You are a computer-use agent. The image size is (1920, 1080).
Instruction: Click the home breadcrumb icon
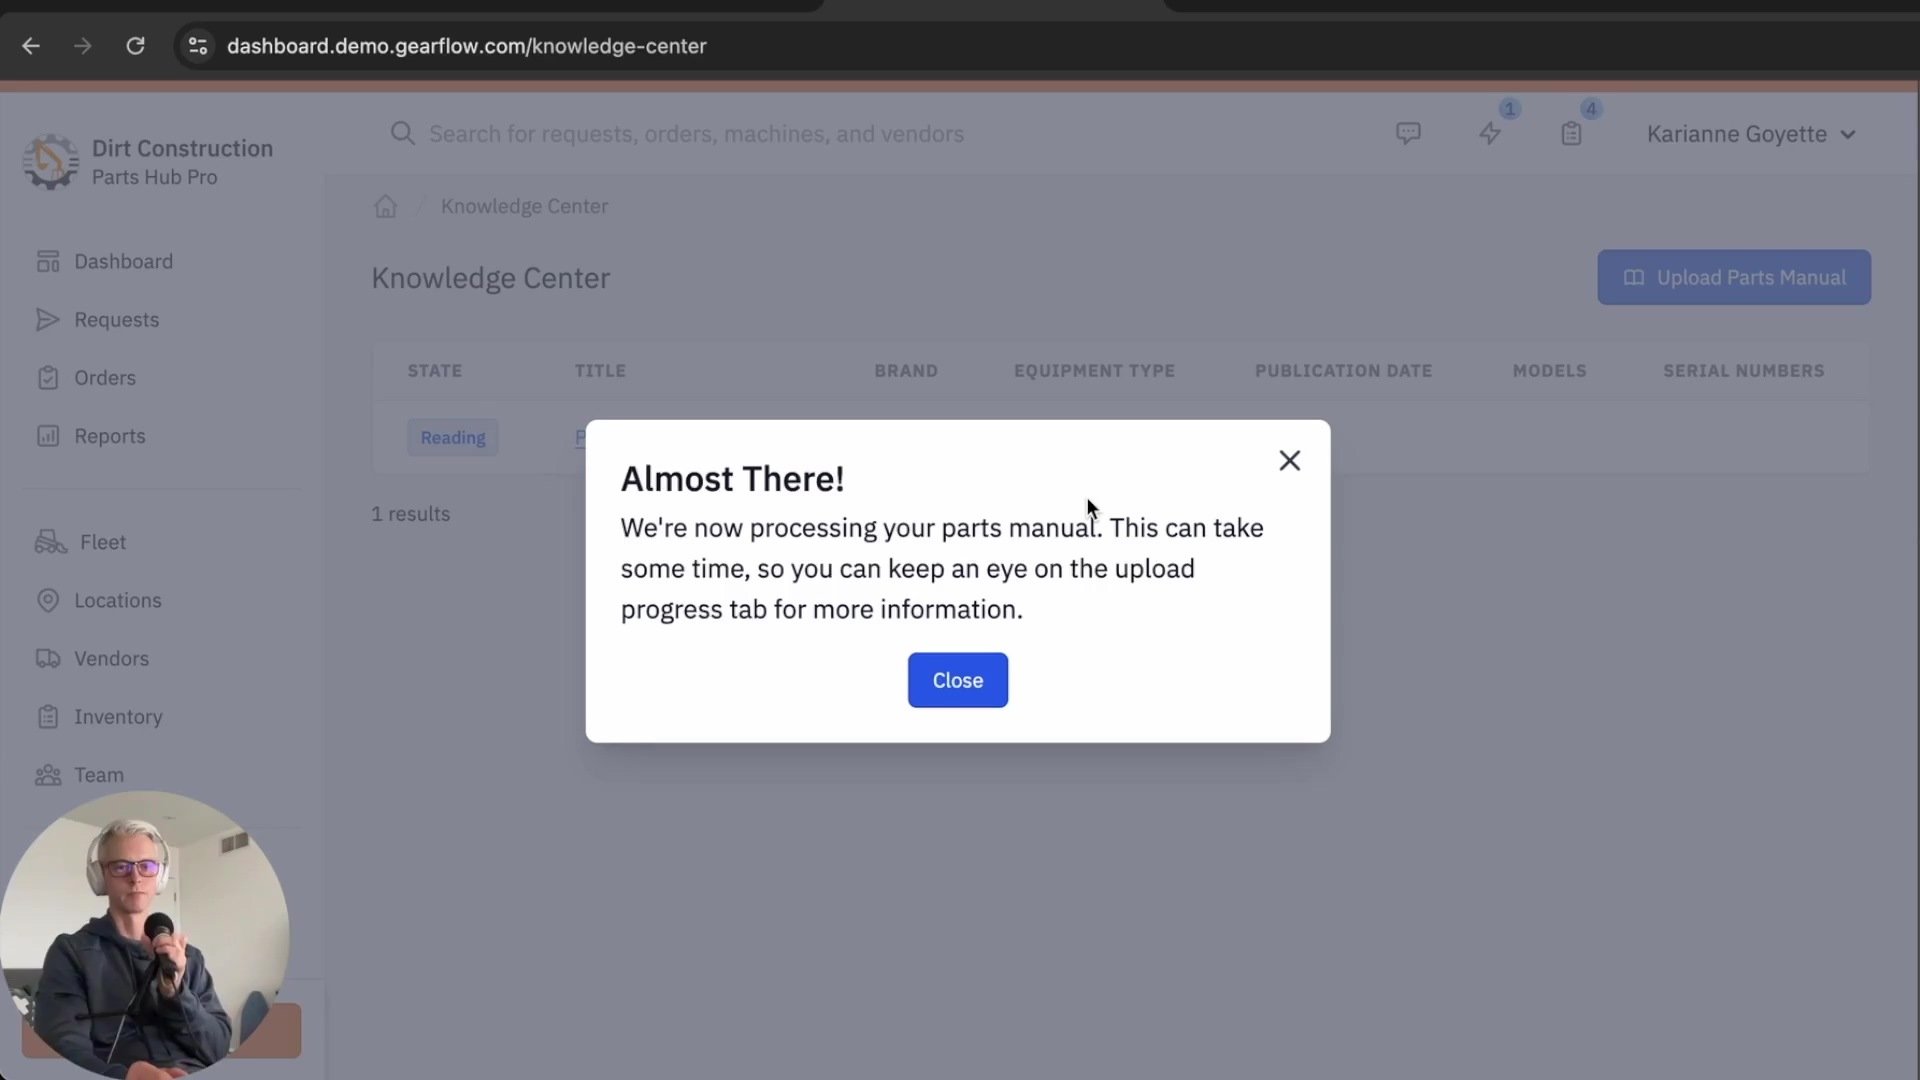(385, 206)
